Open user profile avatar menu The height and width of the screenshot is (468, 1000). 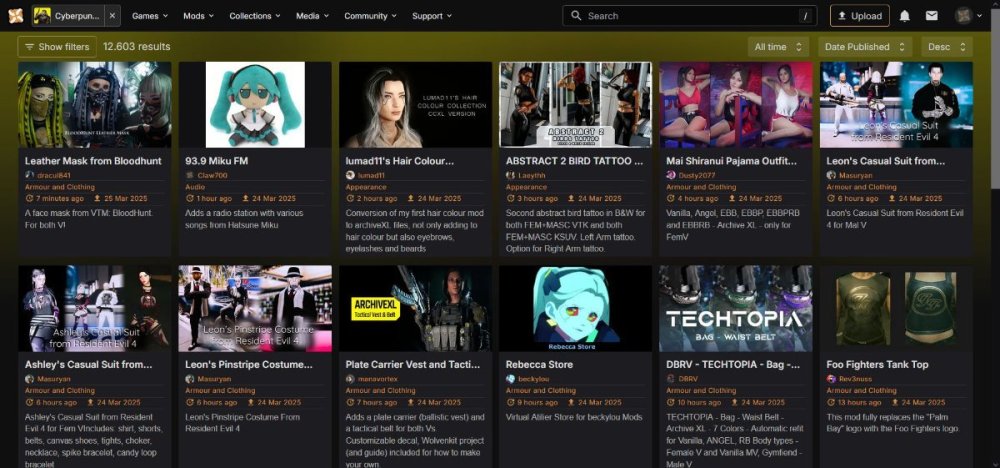(963, 16)
